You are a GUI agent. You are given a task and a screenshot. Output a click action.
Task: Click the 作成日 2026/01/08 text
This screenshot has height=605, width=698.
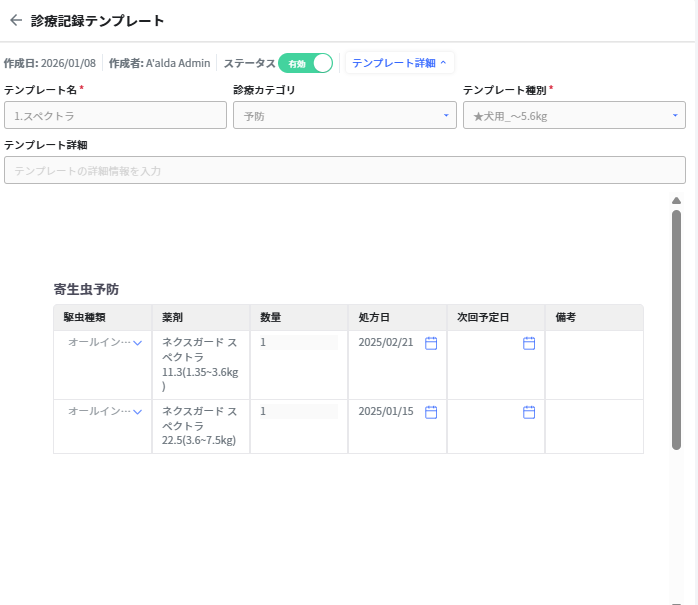tap(50, 63)
